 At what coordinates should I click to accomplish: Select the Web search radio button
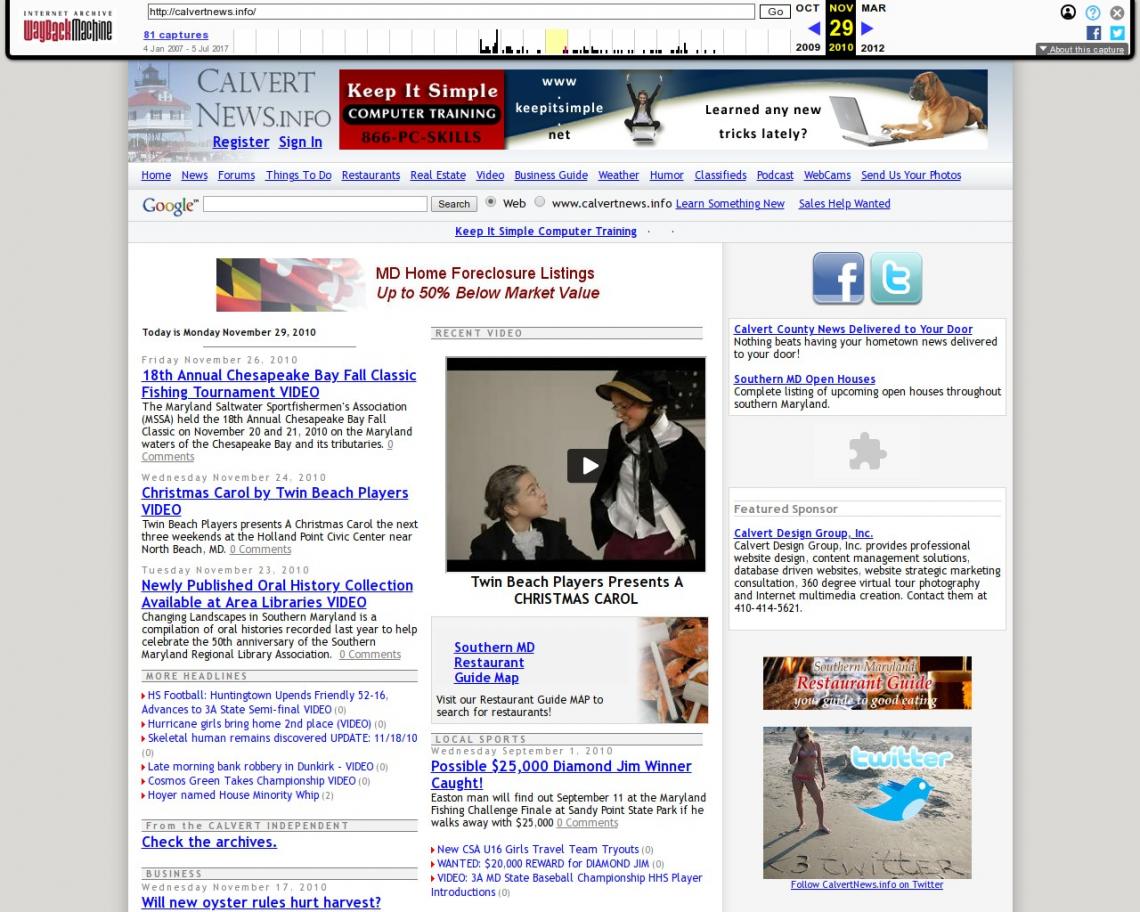[x=491, y=202]
